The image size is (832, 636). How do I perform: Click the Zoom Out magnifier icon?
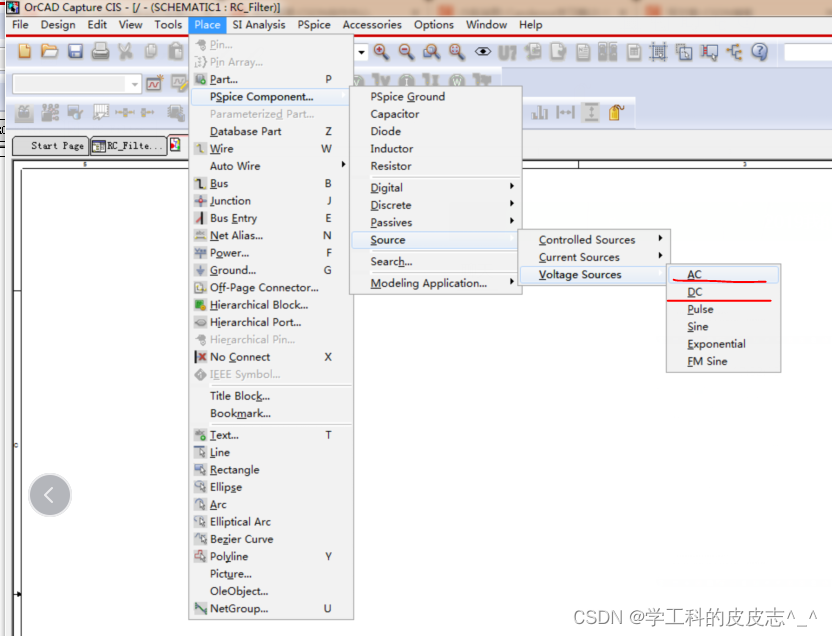click(406, 51)
